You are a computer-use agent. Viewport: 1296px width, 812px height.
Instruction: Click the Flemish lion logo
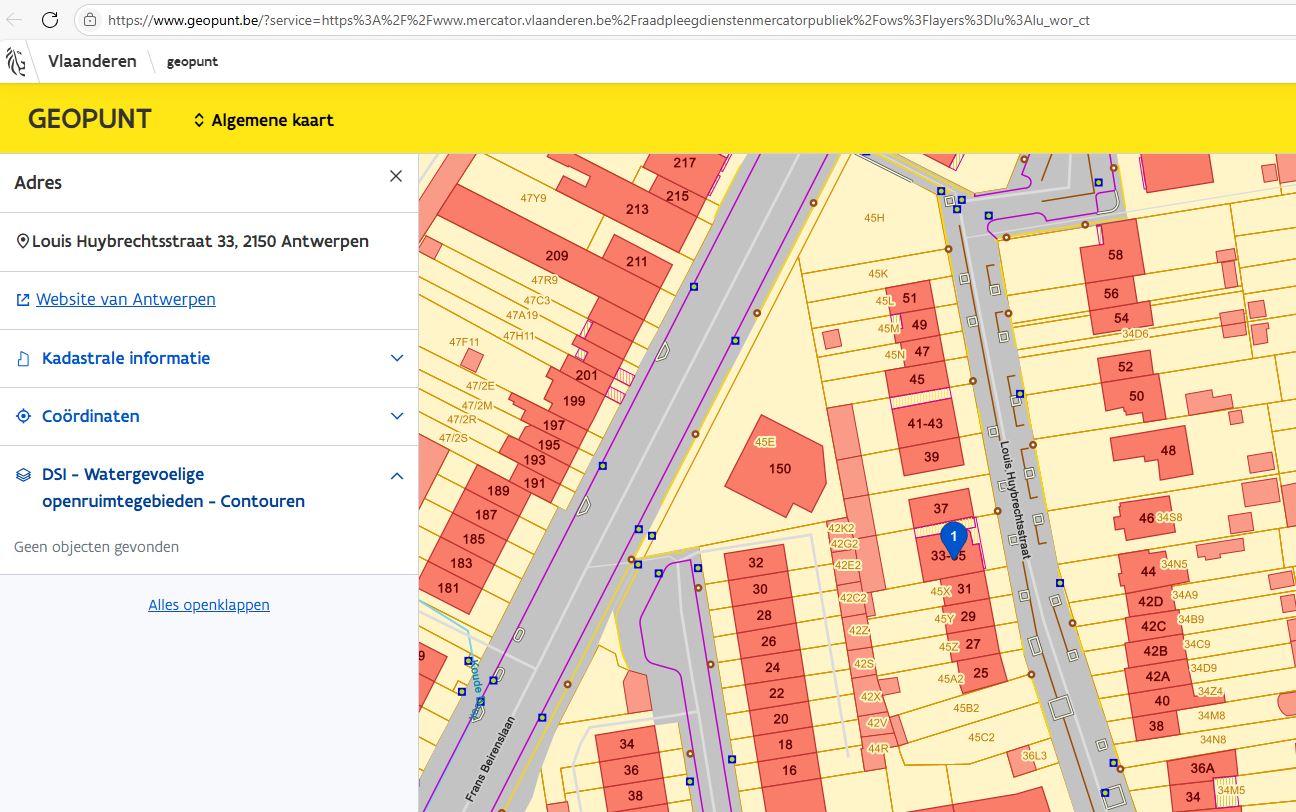[16, 61]
